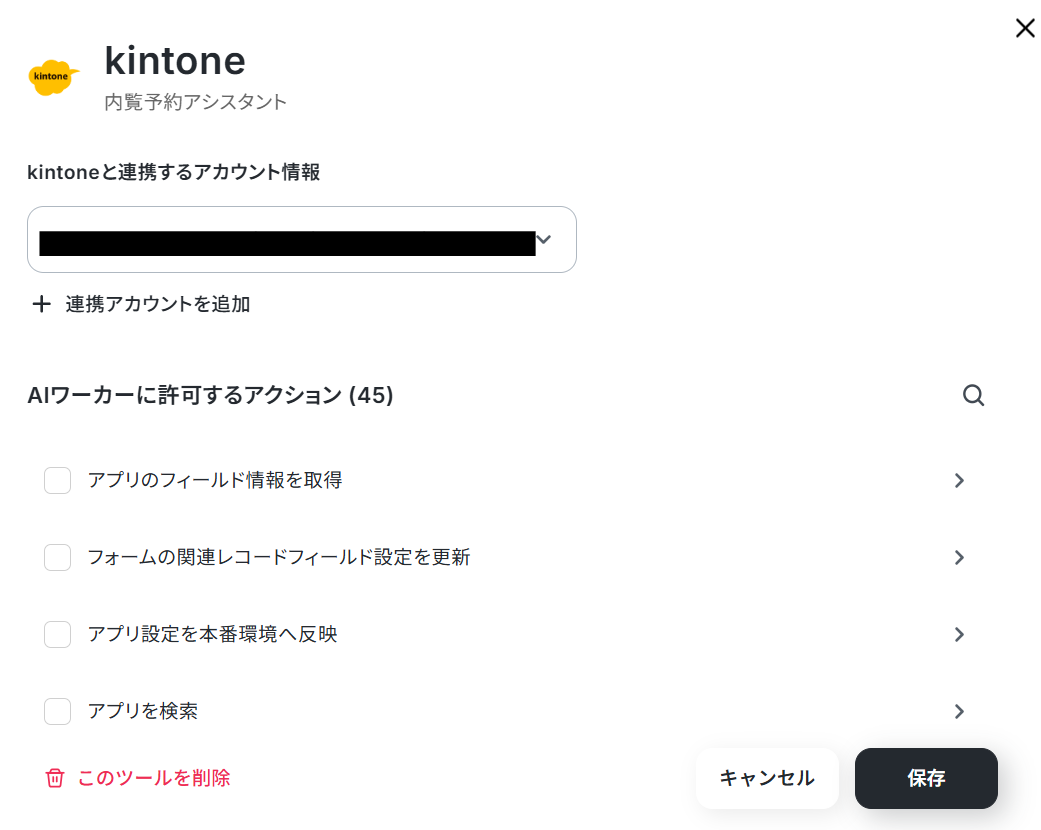Screen dimensions: 1041x830
Task: Click the red trash can icon
Action: (54, 778)
